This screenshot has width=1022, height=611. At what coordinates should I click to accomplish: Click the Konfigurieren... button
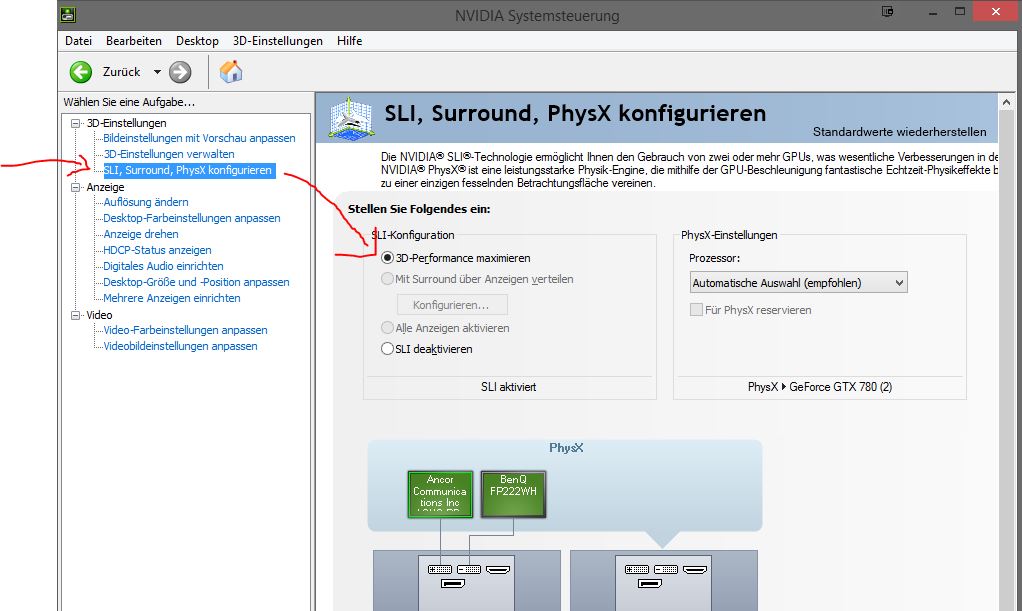pyautogui.click(x=452, y=305)
